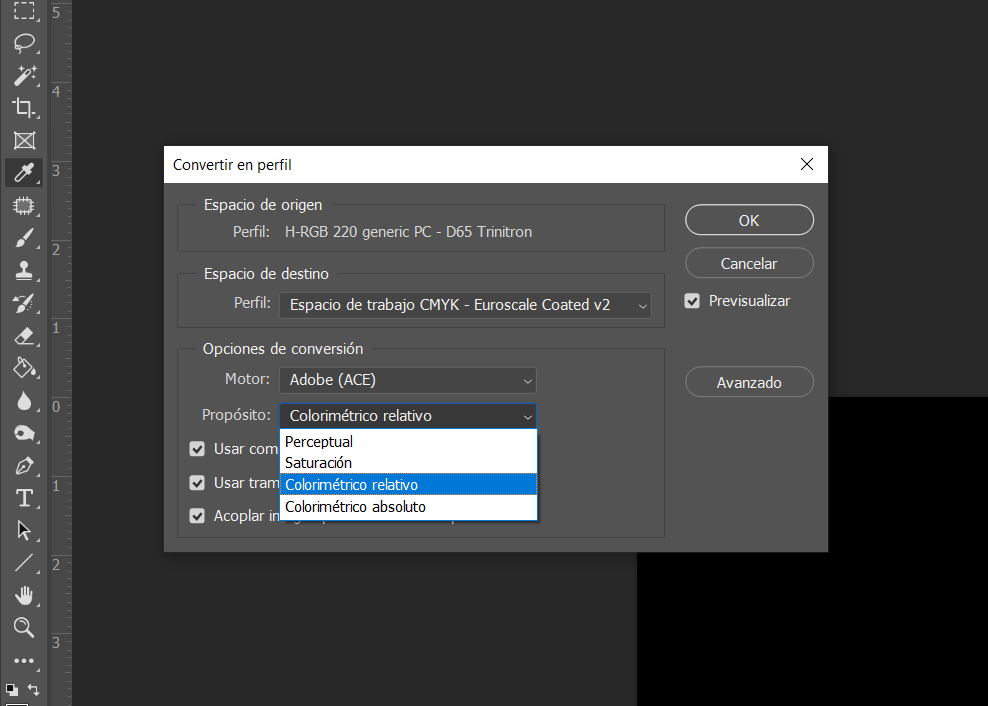Pick the Crop tool
Image resolution: width=988 pixels, height=706 pixels.
coord(24,108)
